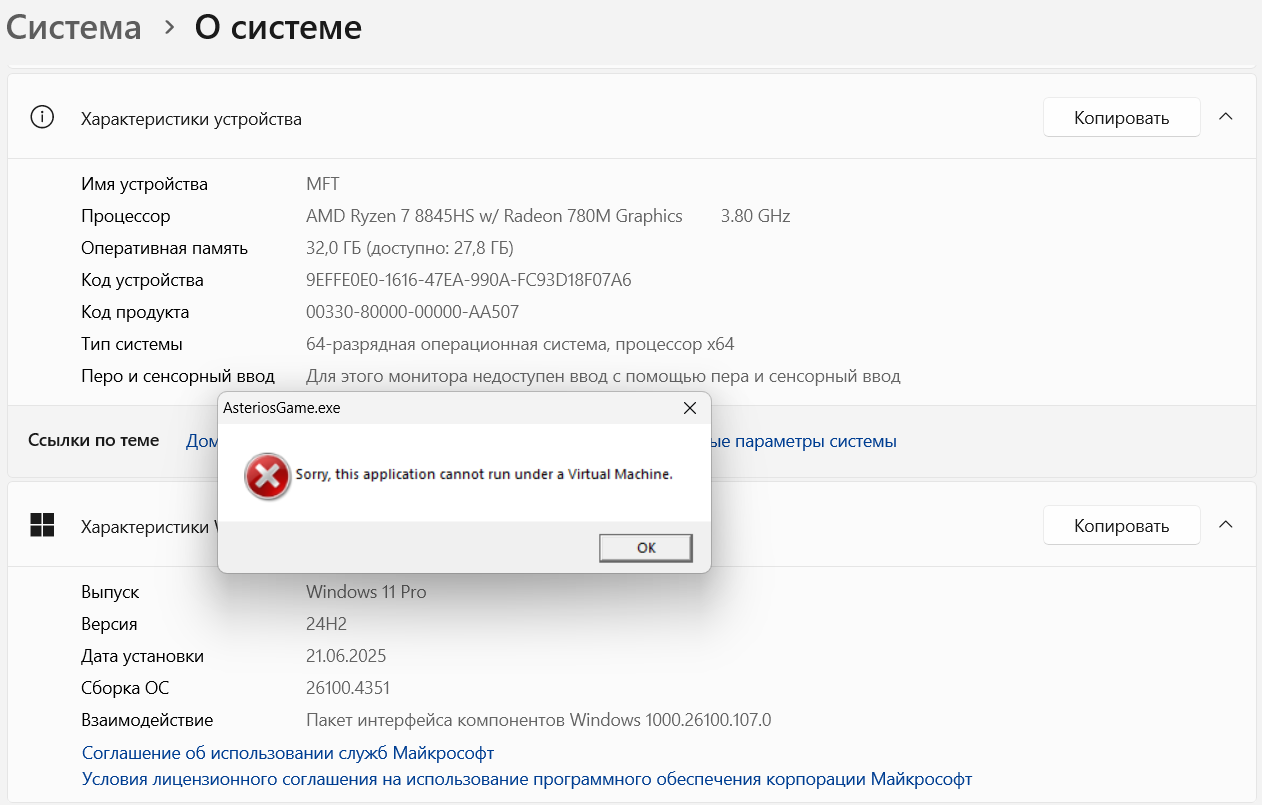
Task: Go back to Система breadcrumb
Action: (x=74, y=28)
